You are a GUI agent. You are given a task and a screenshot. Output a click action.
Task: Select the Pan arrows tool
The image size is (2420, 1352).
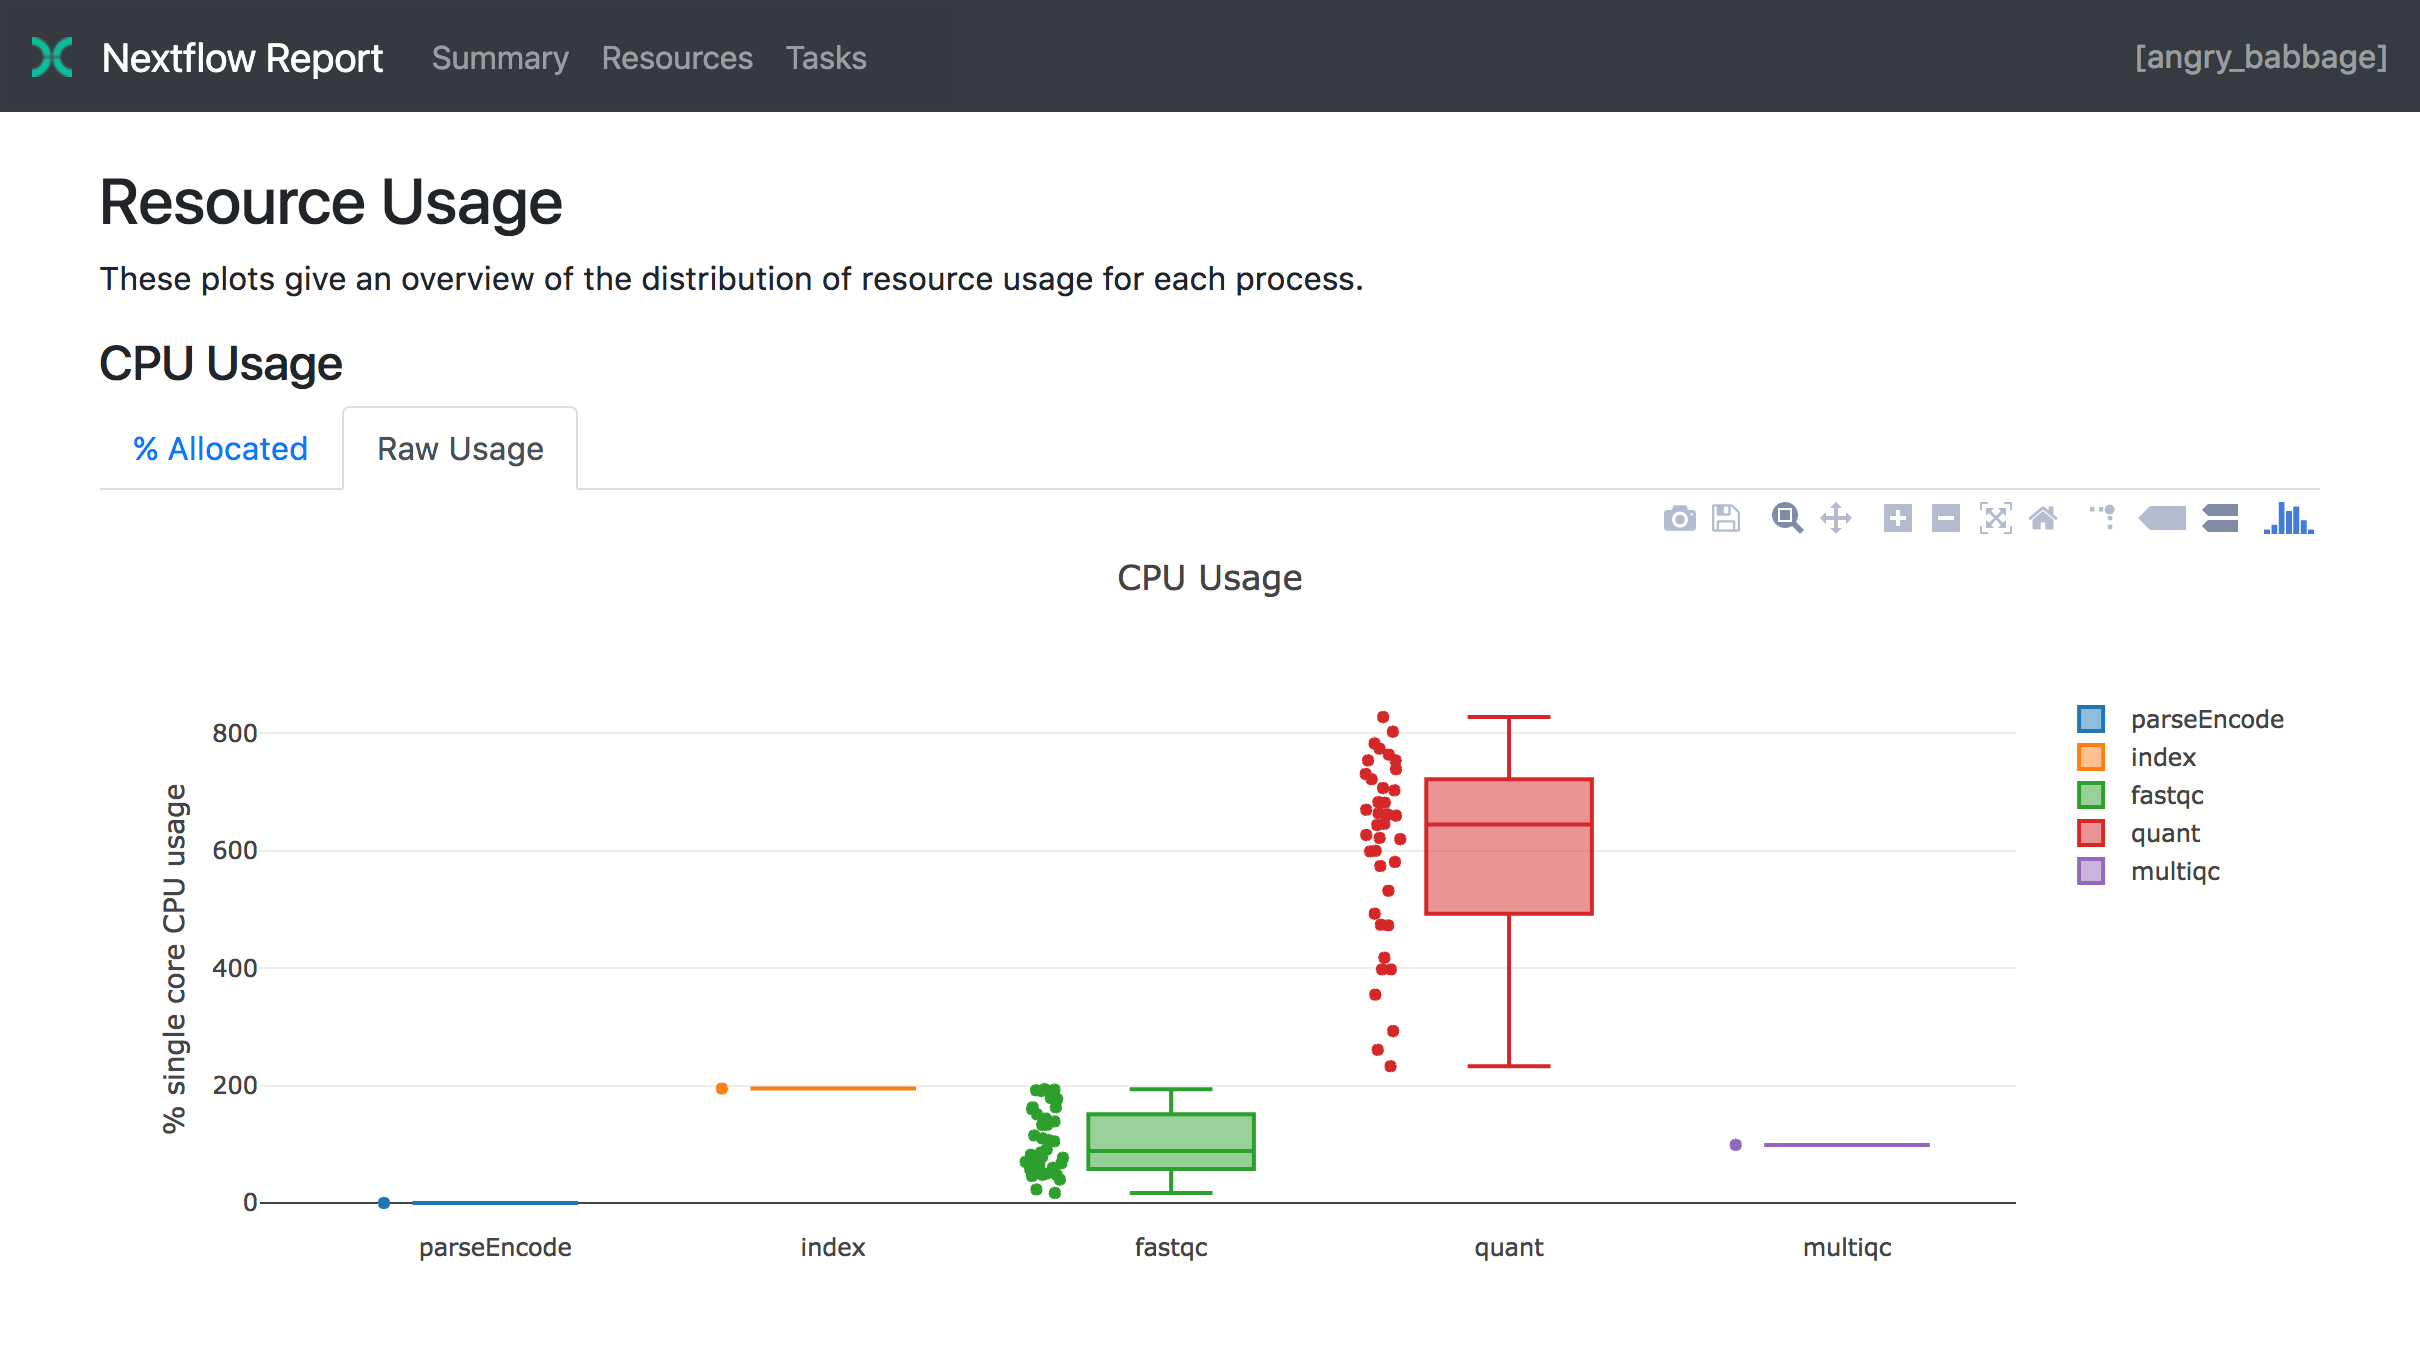1836,518
